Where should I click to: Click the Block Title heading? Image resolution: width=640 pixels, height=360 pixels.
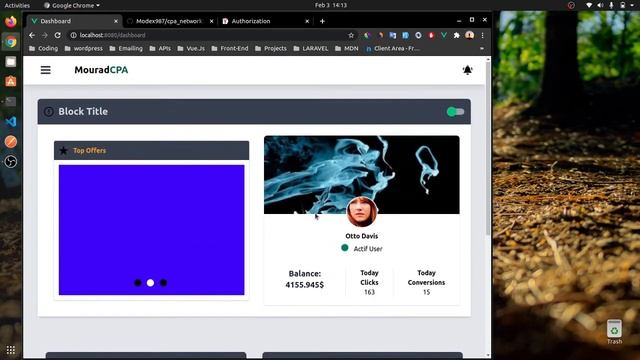83,111
